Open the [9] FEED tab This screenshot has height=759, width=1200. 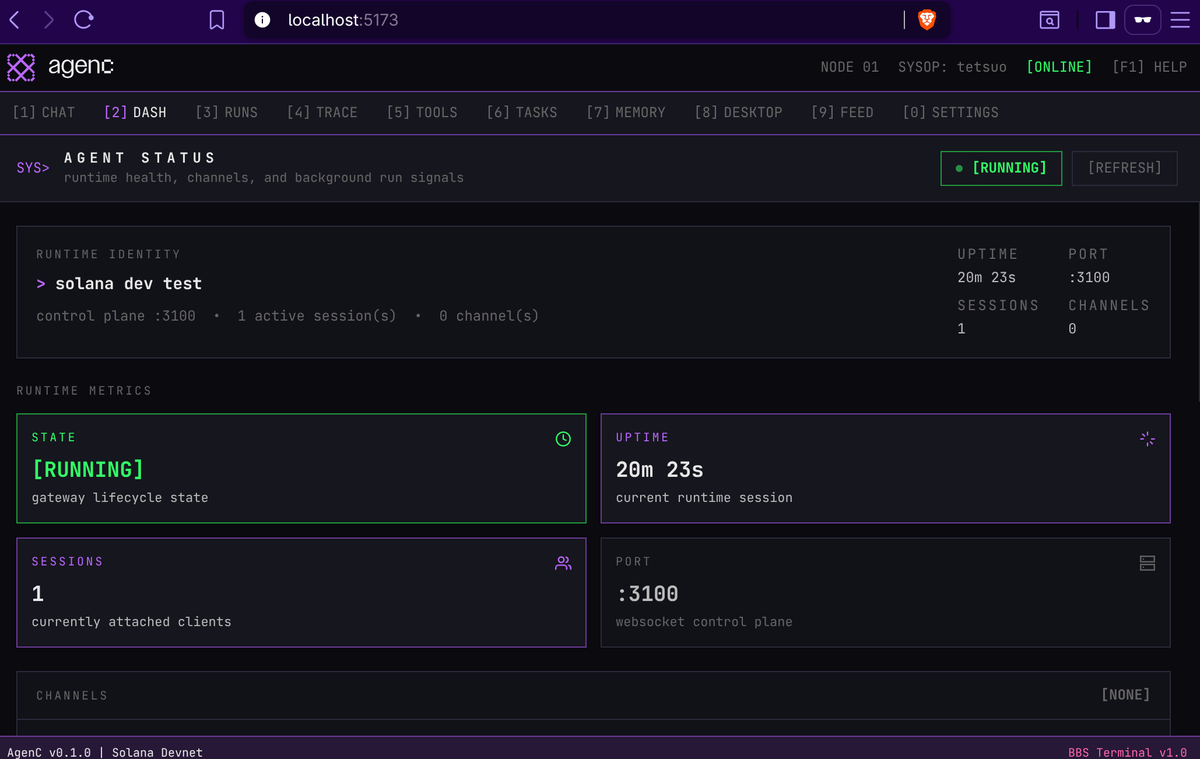[x=842, y=112]
